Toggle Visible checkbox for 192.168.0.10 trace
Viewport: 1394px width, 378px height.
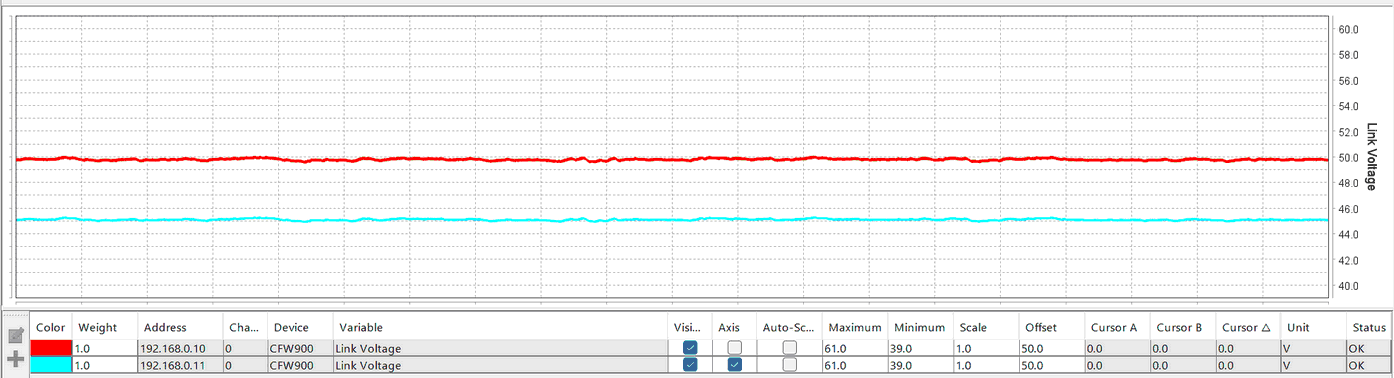690,348
